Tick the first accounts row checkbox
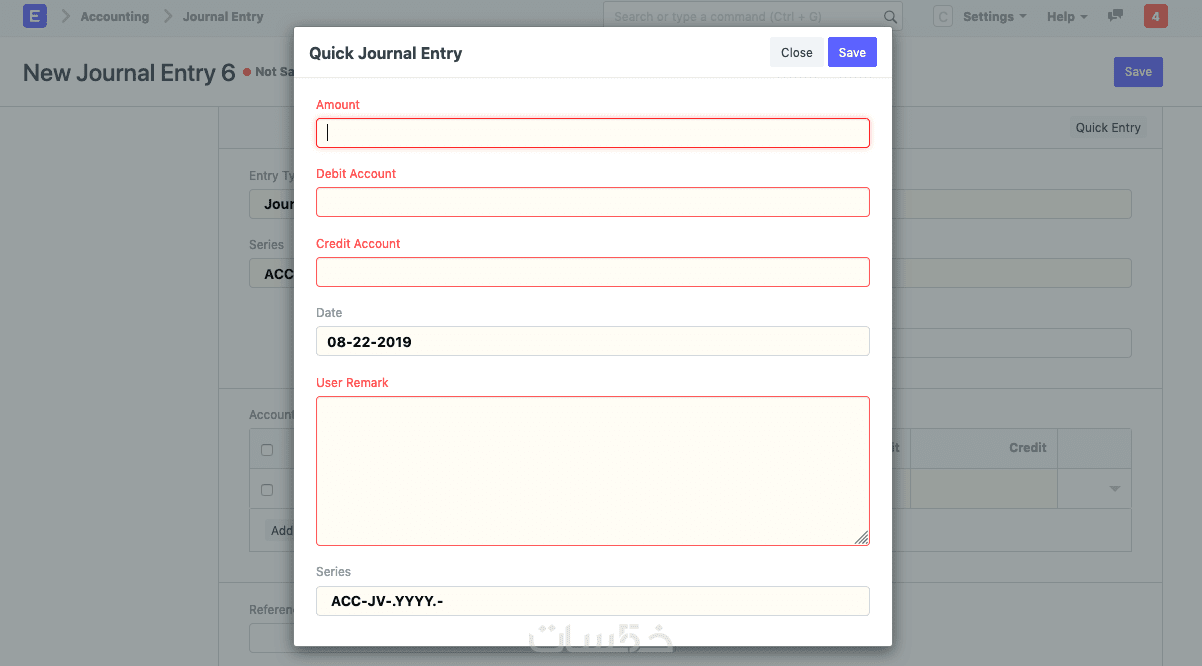Screen dimensions: 1202x666 click(267, 490)
